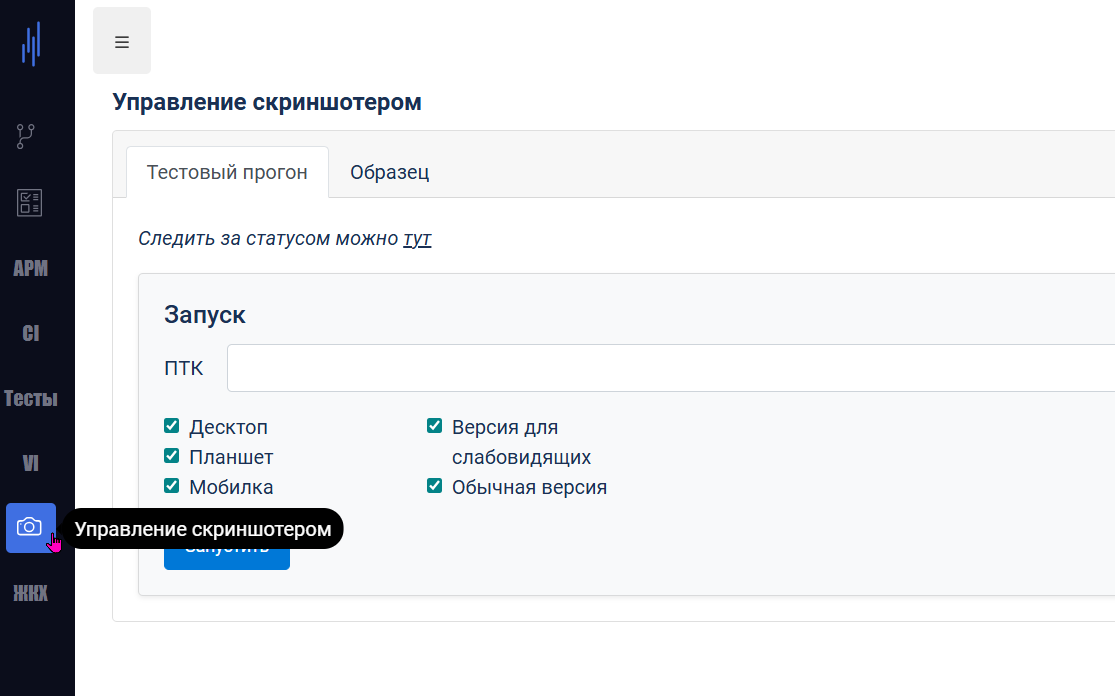Uncheck the Планшет checkbox
Screen dimensions: 1115x696
tap(171, 456)
